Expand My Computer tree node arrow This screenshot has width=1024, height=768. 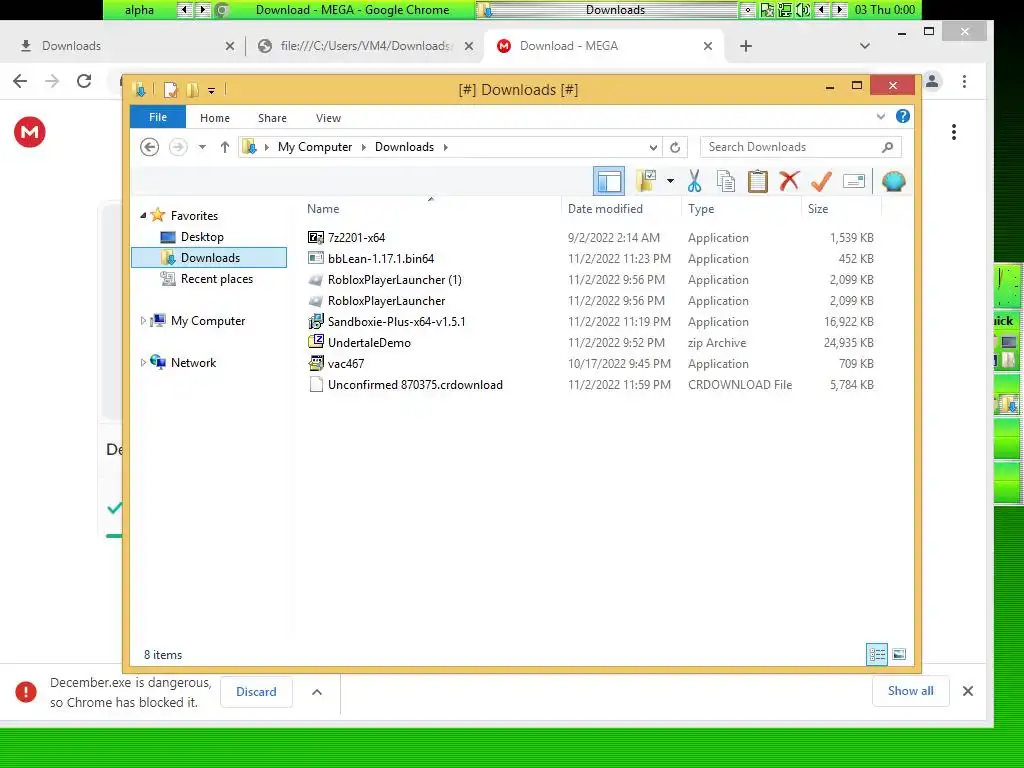(x=143, y=321)
